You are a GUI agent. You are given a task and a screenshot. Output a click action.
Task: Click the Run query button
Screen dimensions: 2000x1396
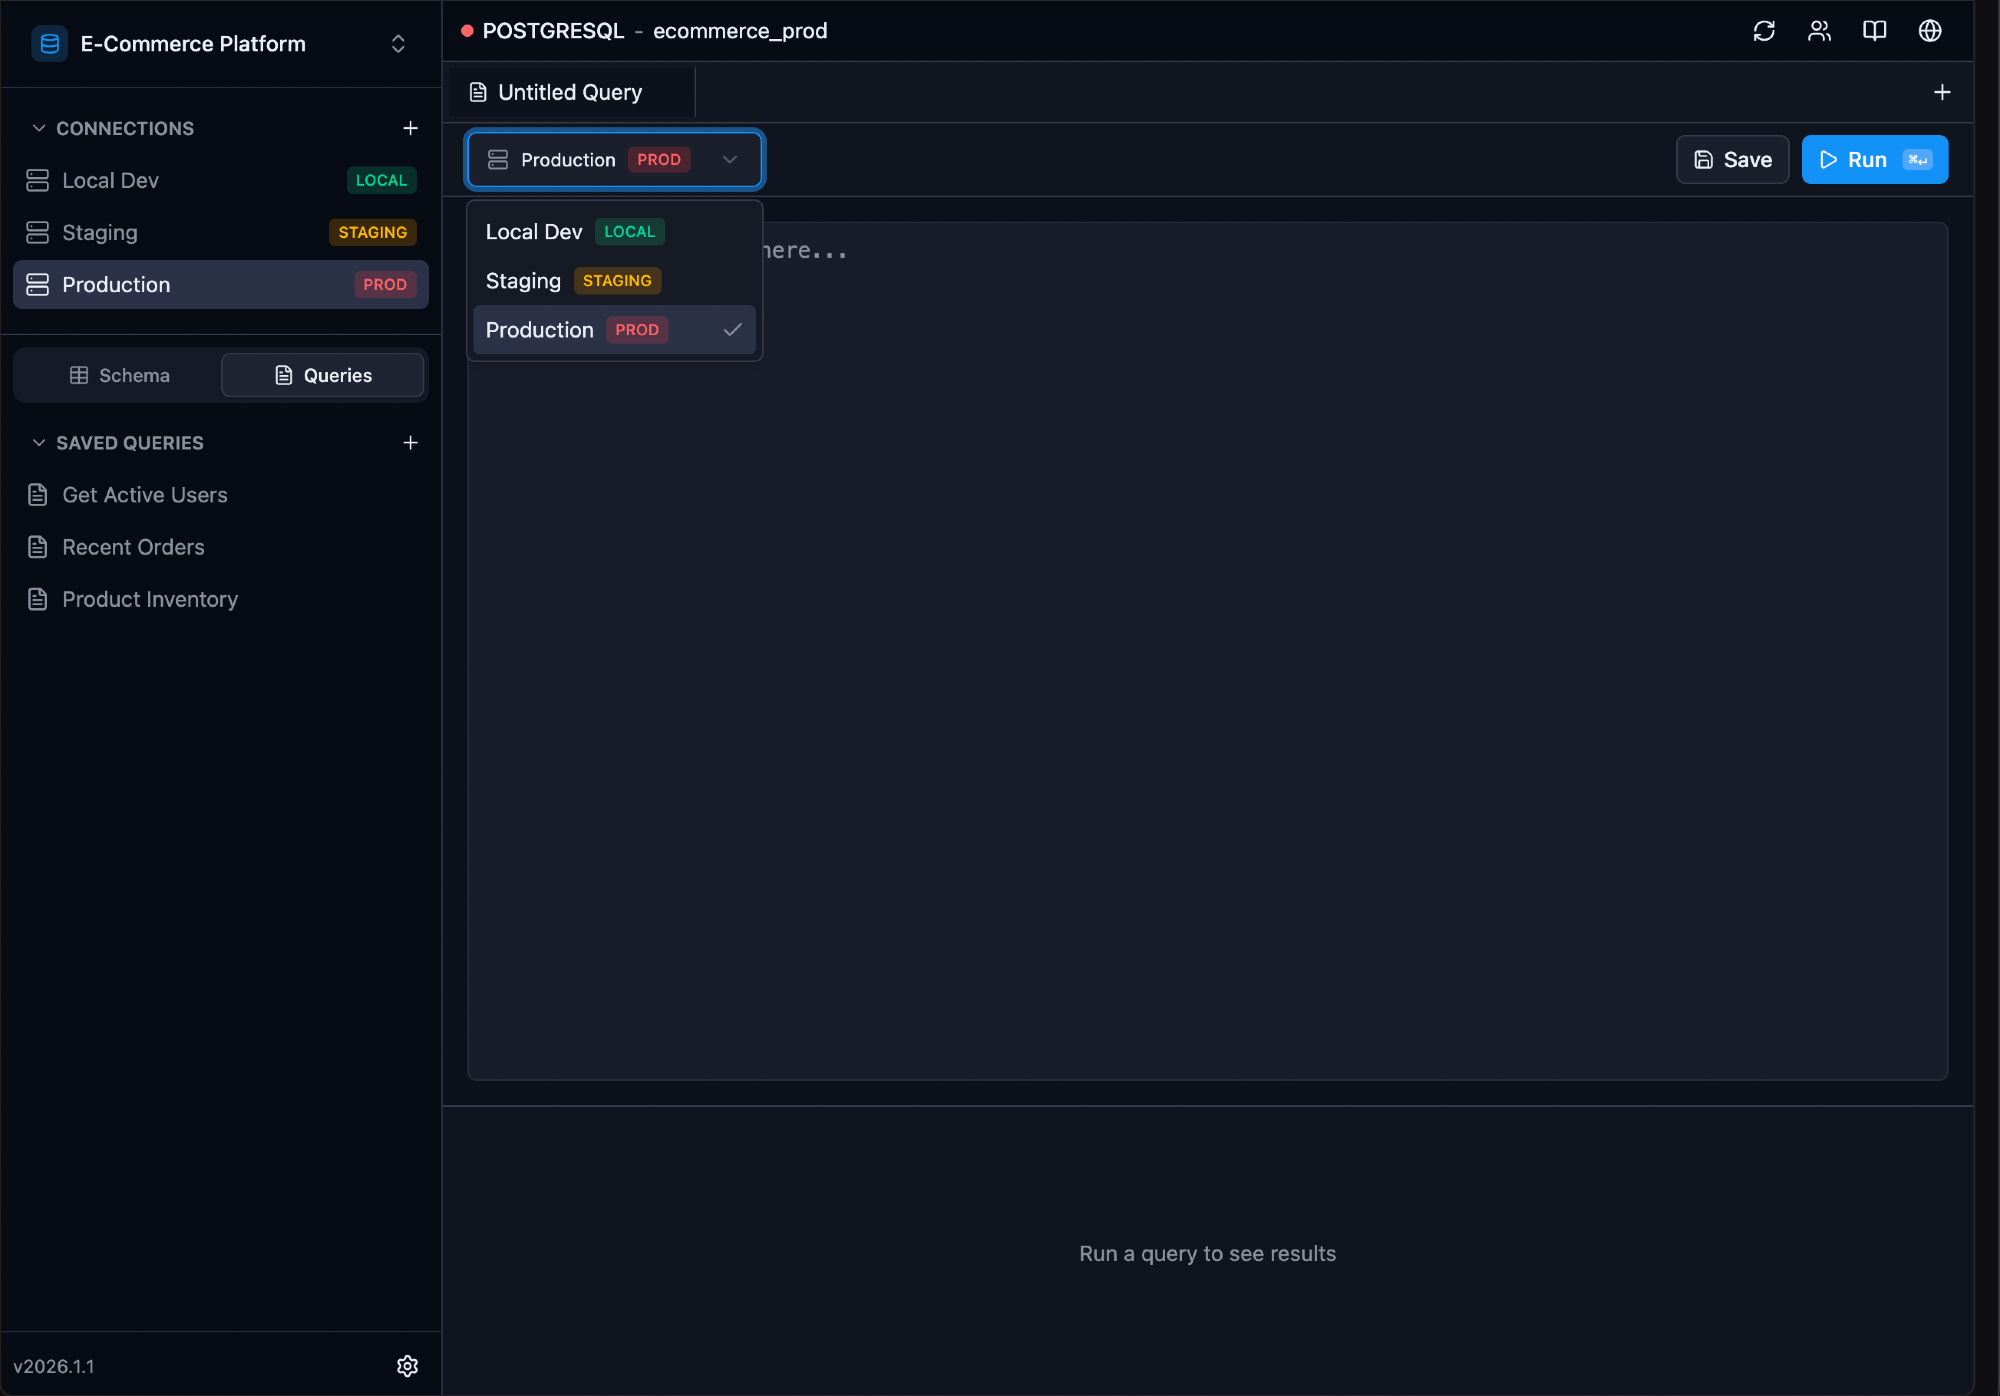tap(1874, 160)
